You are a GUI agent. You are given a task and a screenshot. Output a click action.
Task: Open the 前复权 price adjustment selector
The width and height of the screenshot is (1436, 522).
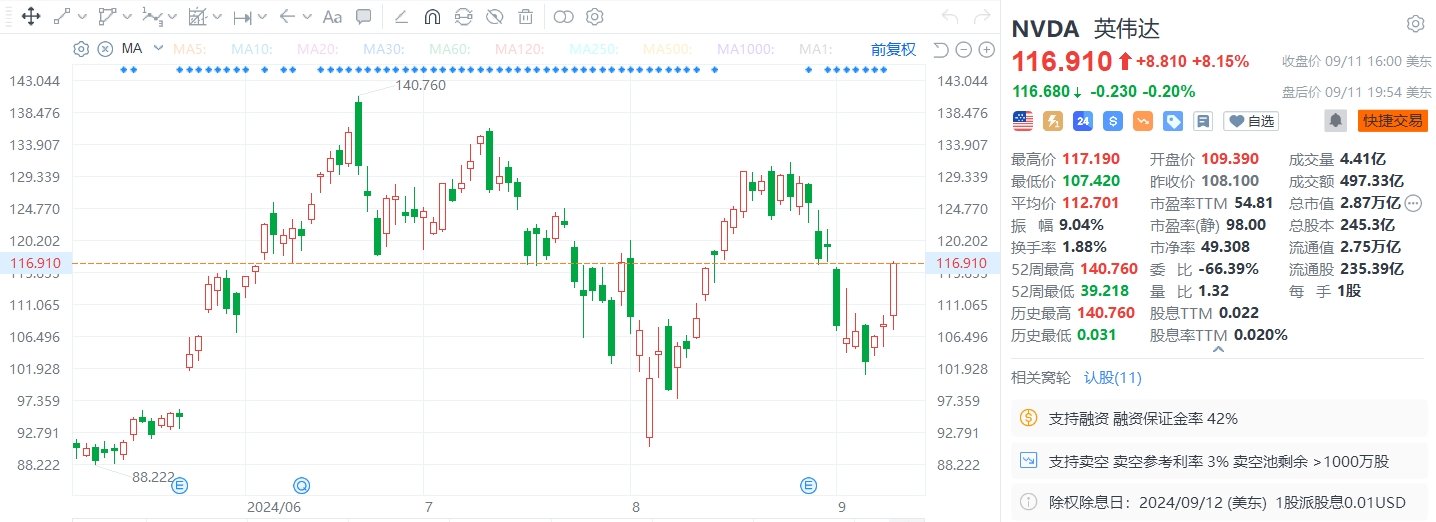click(893, 48)
